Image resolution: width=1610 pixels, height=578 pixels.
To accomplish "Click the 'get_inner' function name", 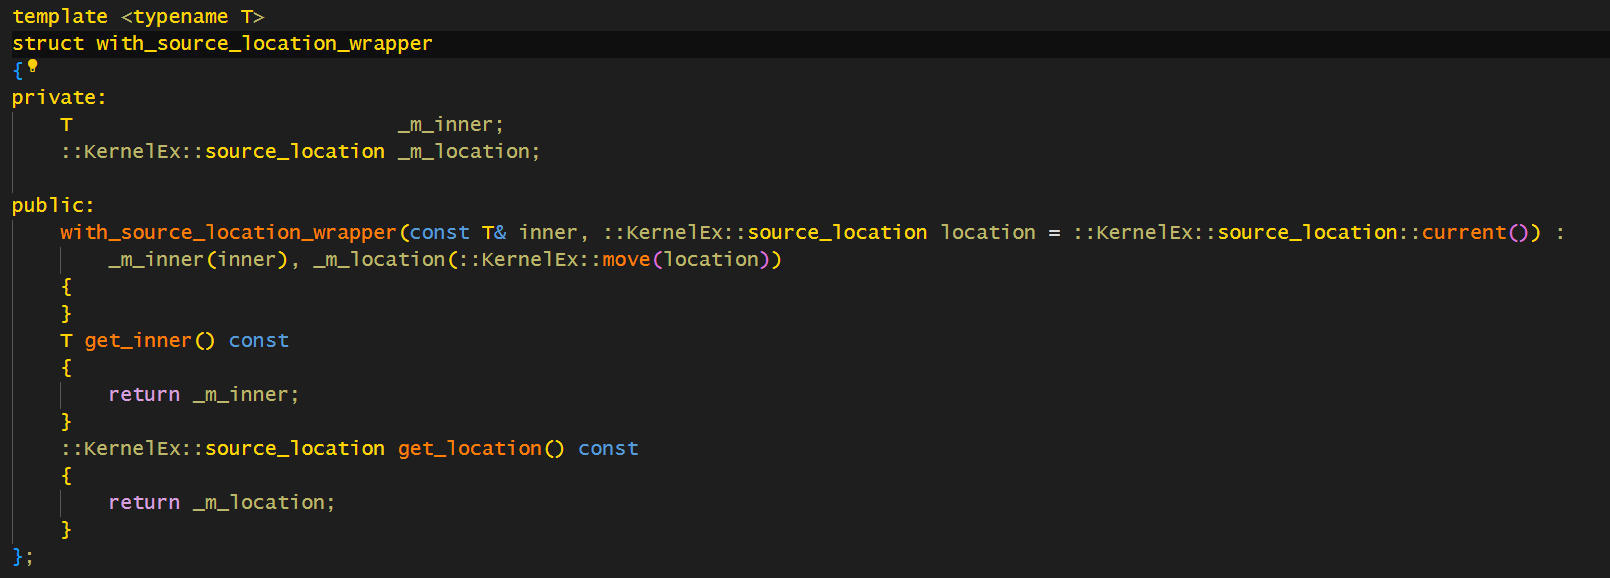I will (138, 341).
